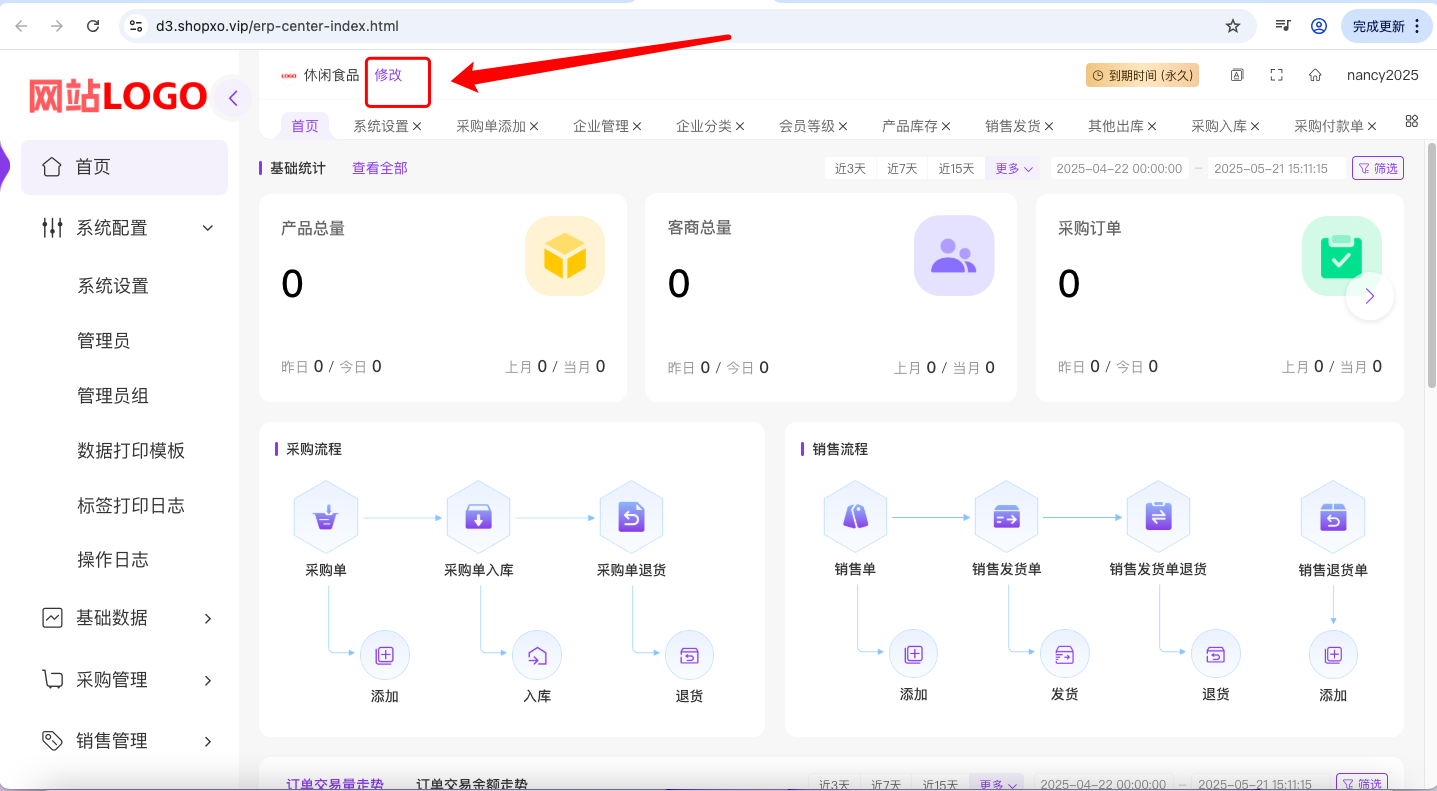The image size is (1437, 791).
Task: Click the 销售单 hexagon icon
Action: 856,516
